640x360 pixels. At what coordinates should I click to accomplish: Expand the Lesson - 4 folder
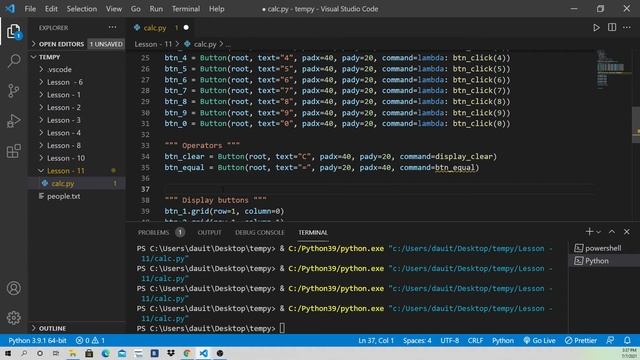click(x=41, y=133)
